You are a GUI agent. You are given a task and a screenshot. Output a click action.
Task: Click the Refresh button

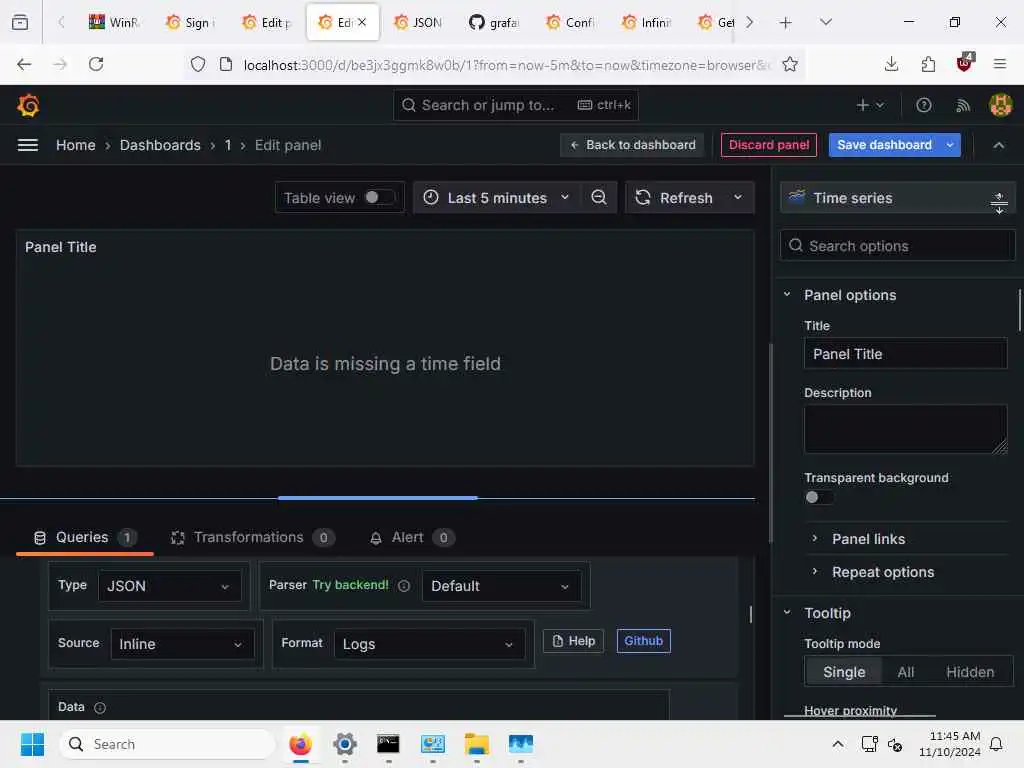pyautogui.click(x=674, y=197)
